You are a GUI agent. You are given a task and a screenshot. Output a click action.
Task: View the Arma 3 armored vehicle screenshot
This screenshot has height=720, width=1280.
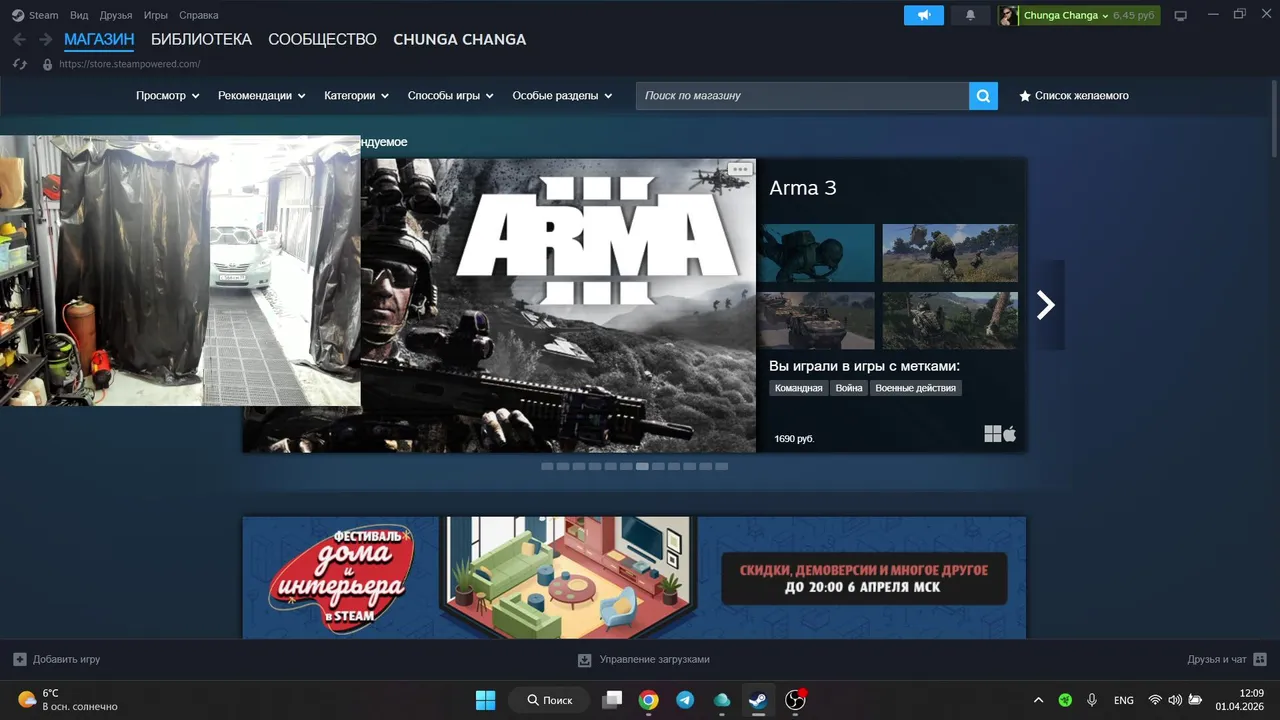pos(816,320)
